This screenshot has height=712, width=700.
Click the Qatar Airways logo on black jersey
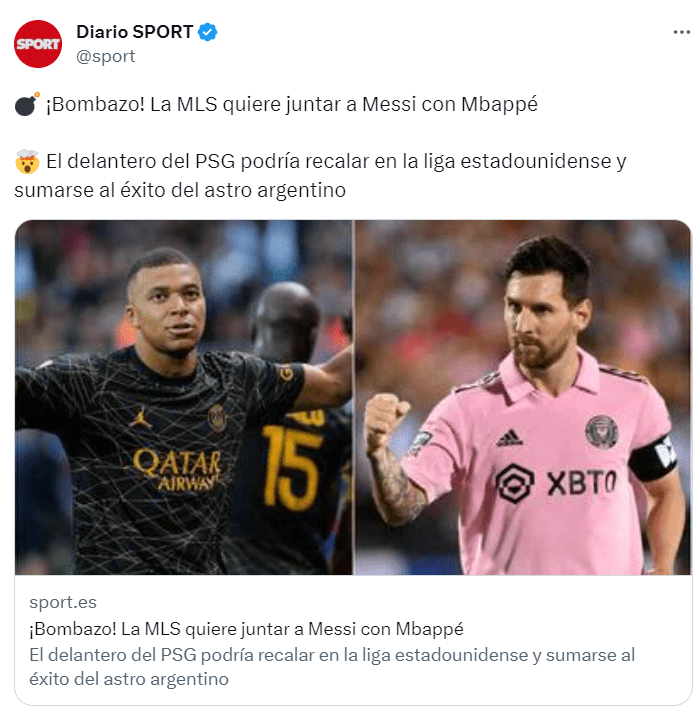pyautogui.click(x=179, y=470)
